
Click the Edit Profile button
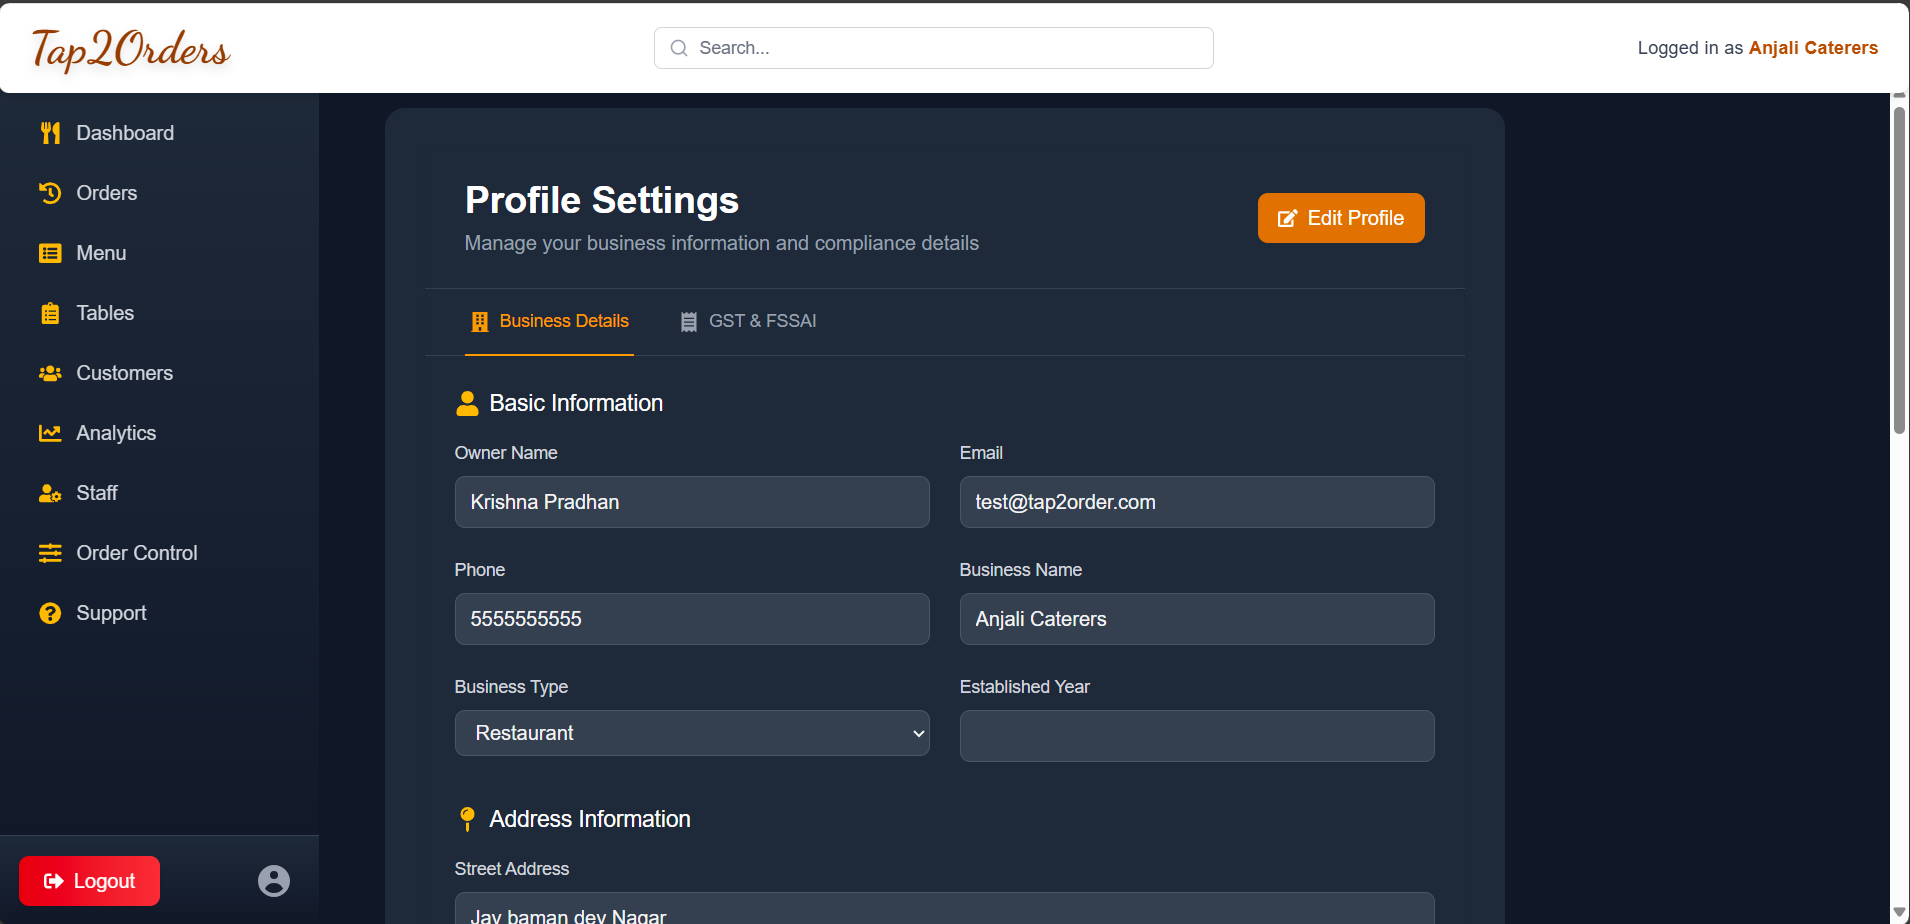click(x=1341, y=218)
